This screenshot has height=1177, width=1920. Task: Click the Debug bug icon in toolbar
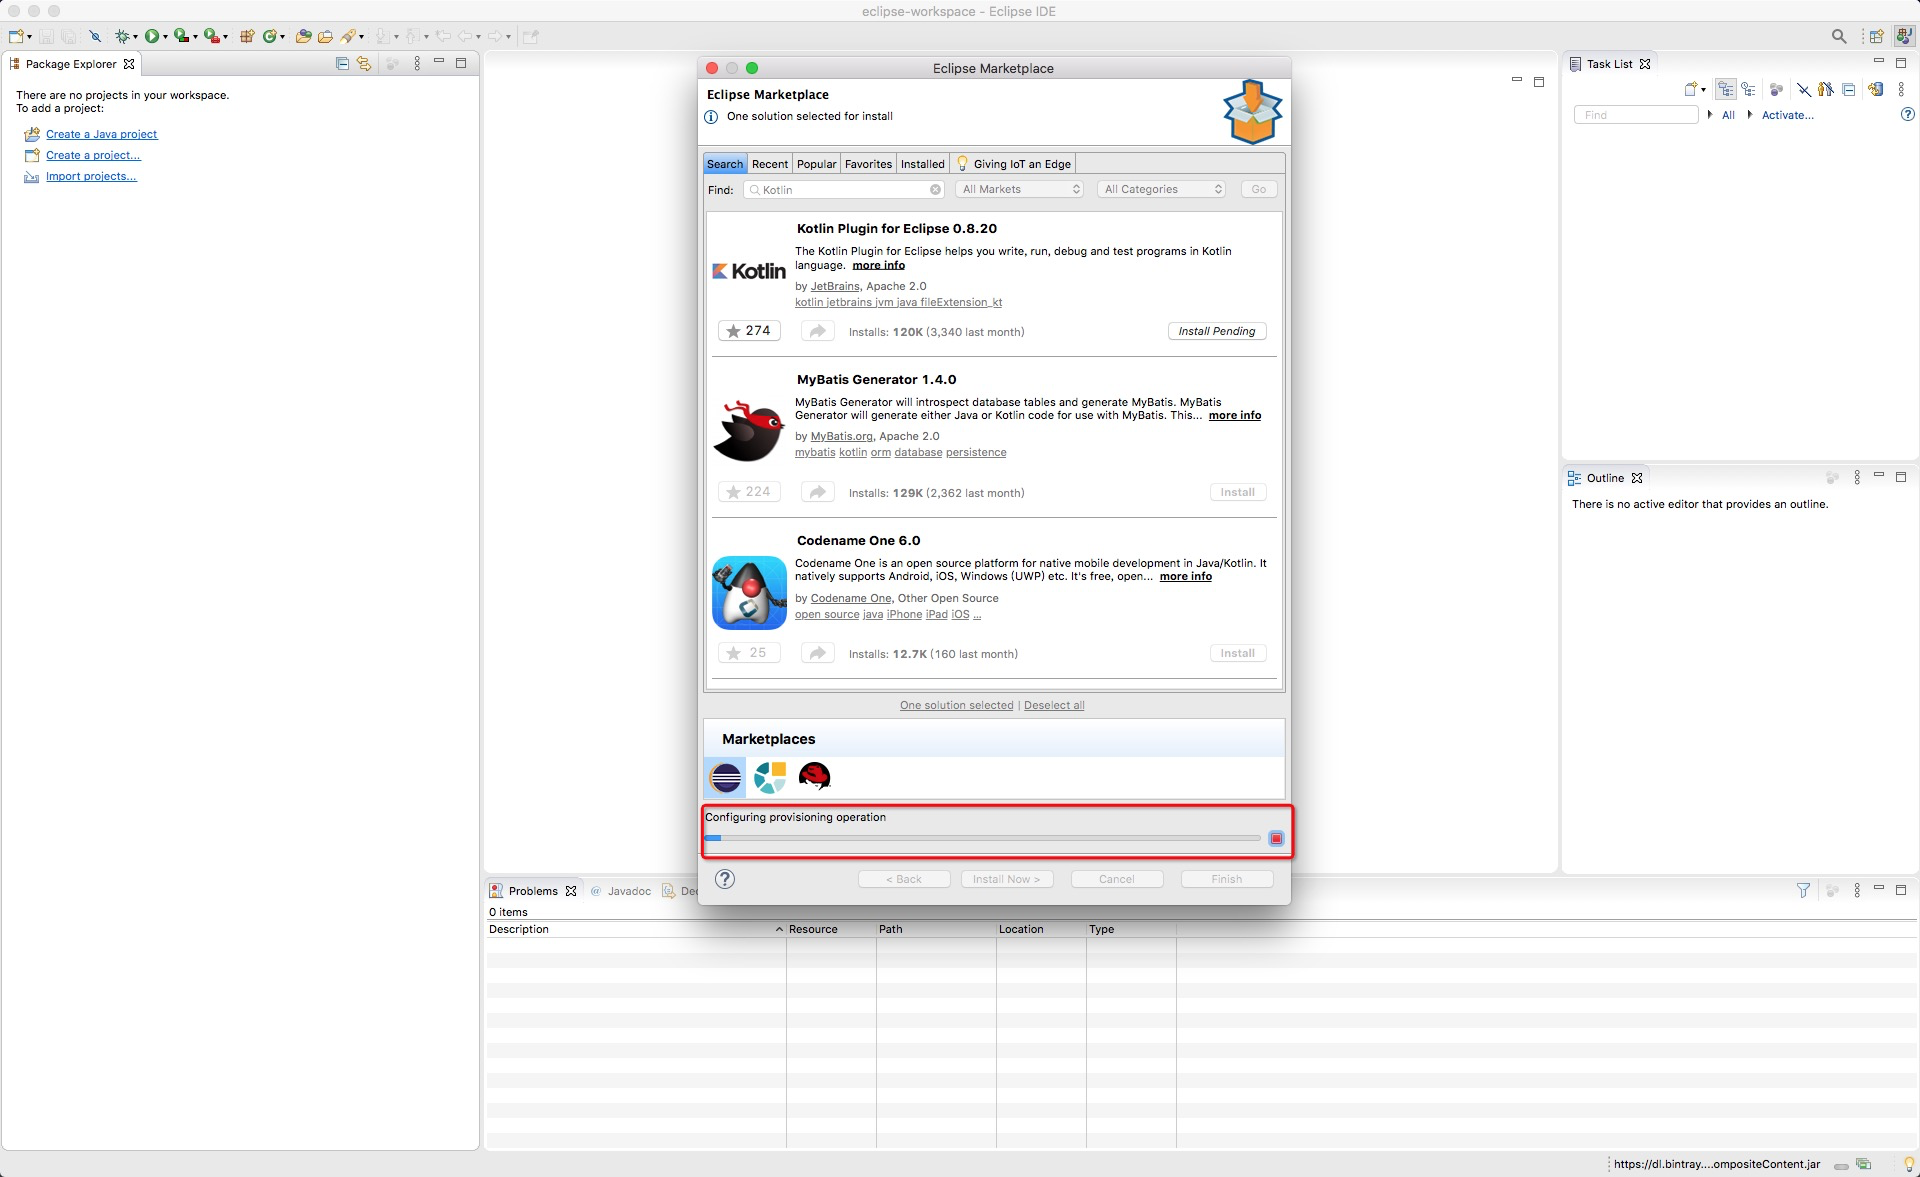click(122, 36)
